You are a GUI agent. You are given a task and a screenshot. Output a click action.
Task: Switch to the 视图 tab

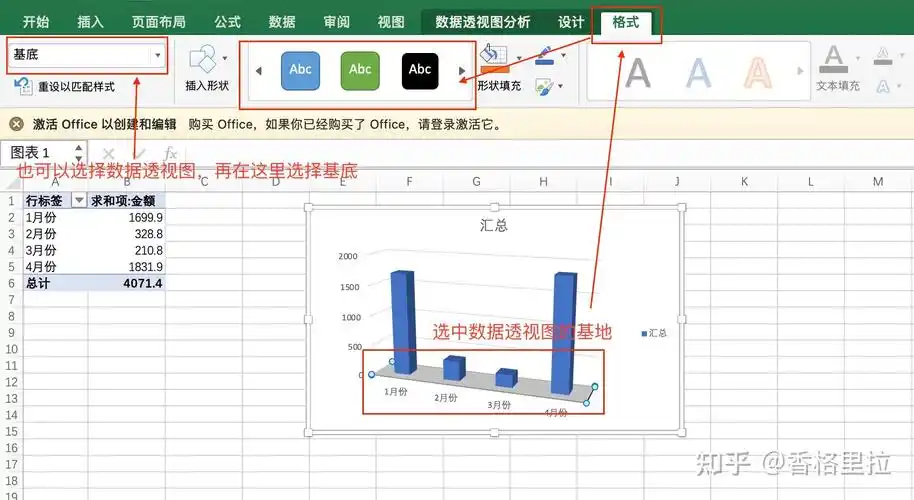point(391,22)
